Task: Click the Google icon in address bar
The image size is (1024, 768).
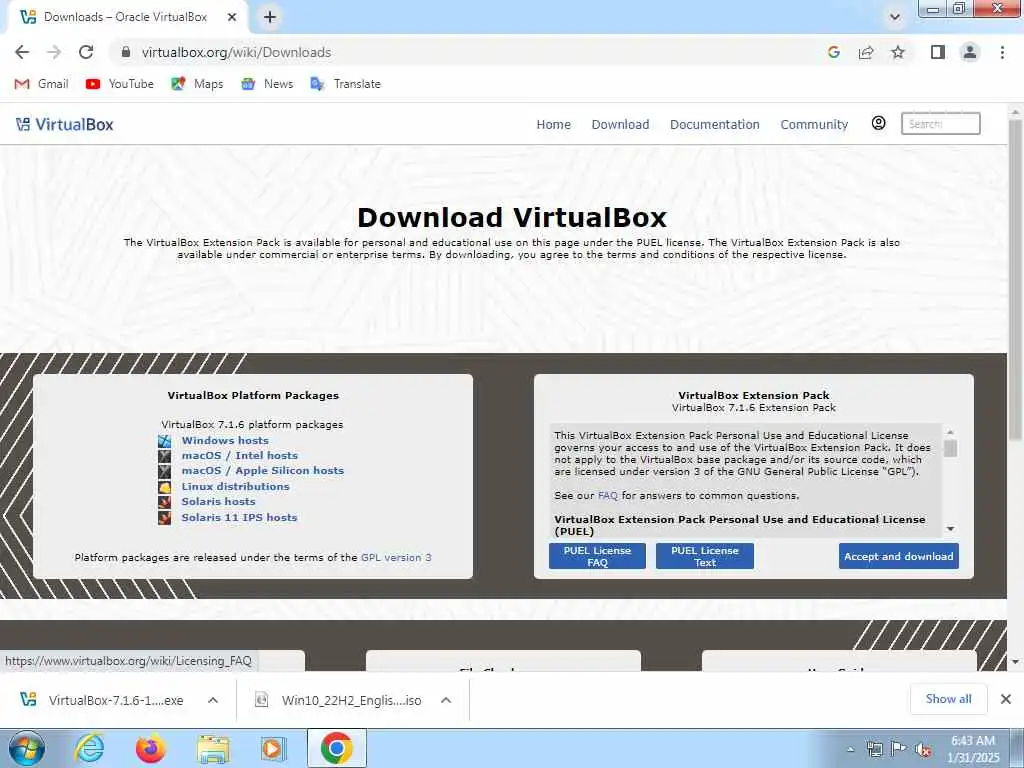Action: point(833,52)
